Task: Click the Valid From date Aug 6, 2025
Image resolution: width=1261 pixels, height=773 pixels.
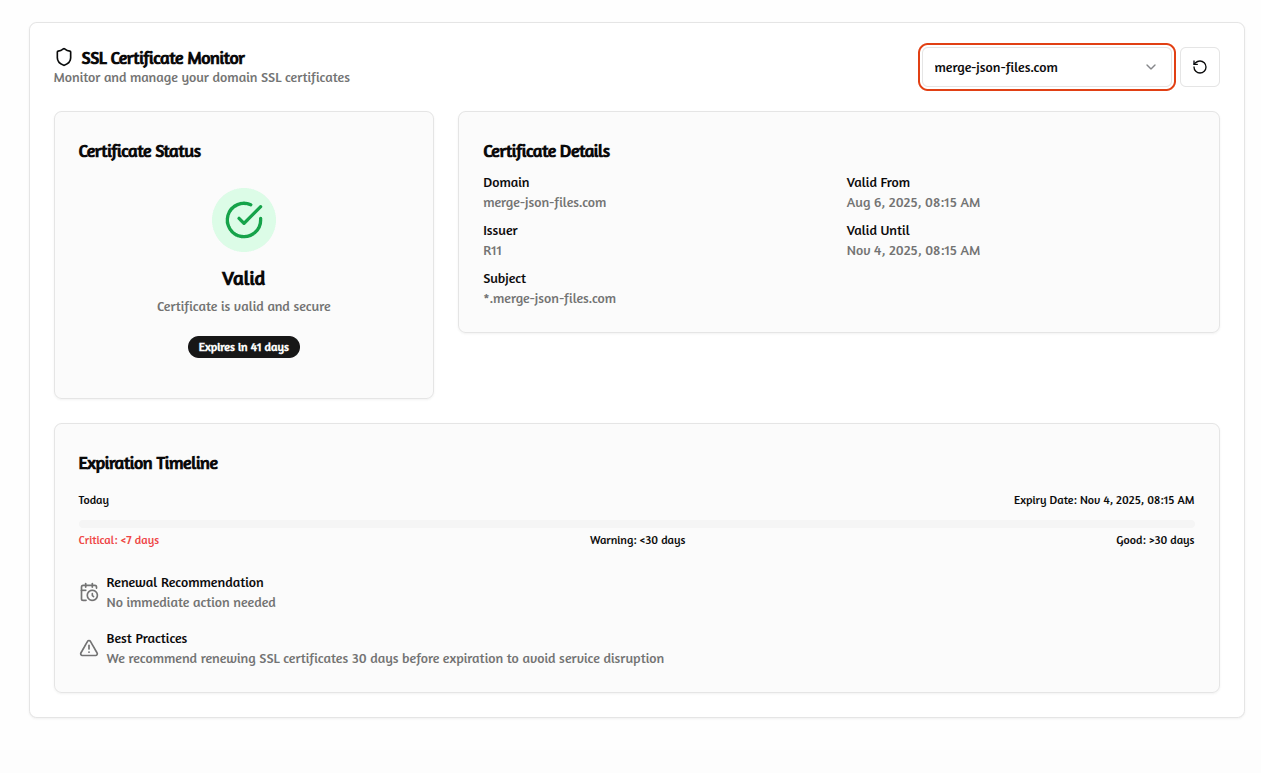Action: click(x=912, y=202)
